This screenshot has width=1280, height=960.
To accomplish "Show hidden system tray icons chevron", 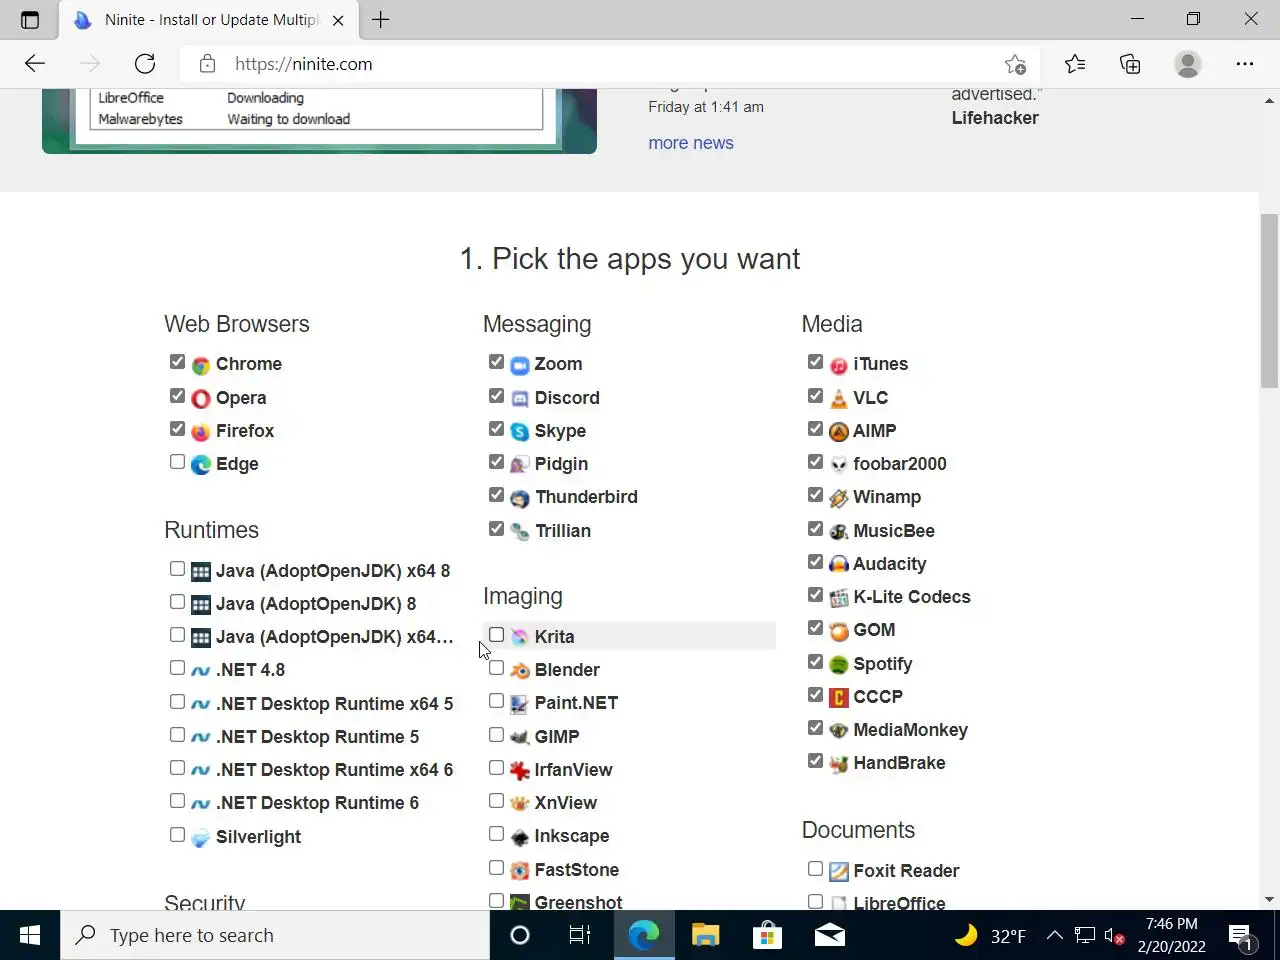I will click(x=1054, y=936).
